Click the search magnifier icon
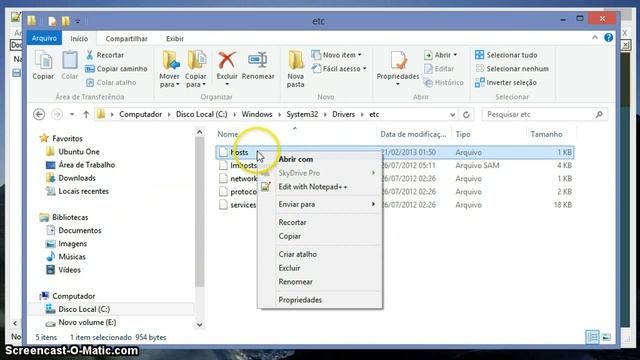The image size is (640, 360). click(x=599, y=115)
